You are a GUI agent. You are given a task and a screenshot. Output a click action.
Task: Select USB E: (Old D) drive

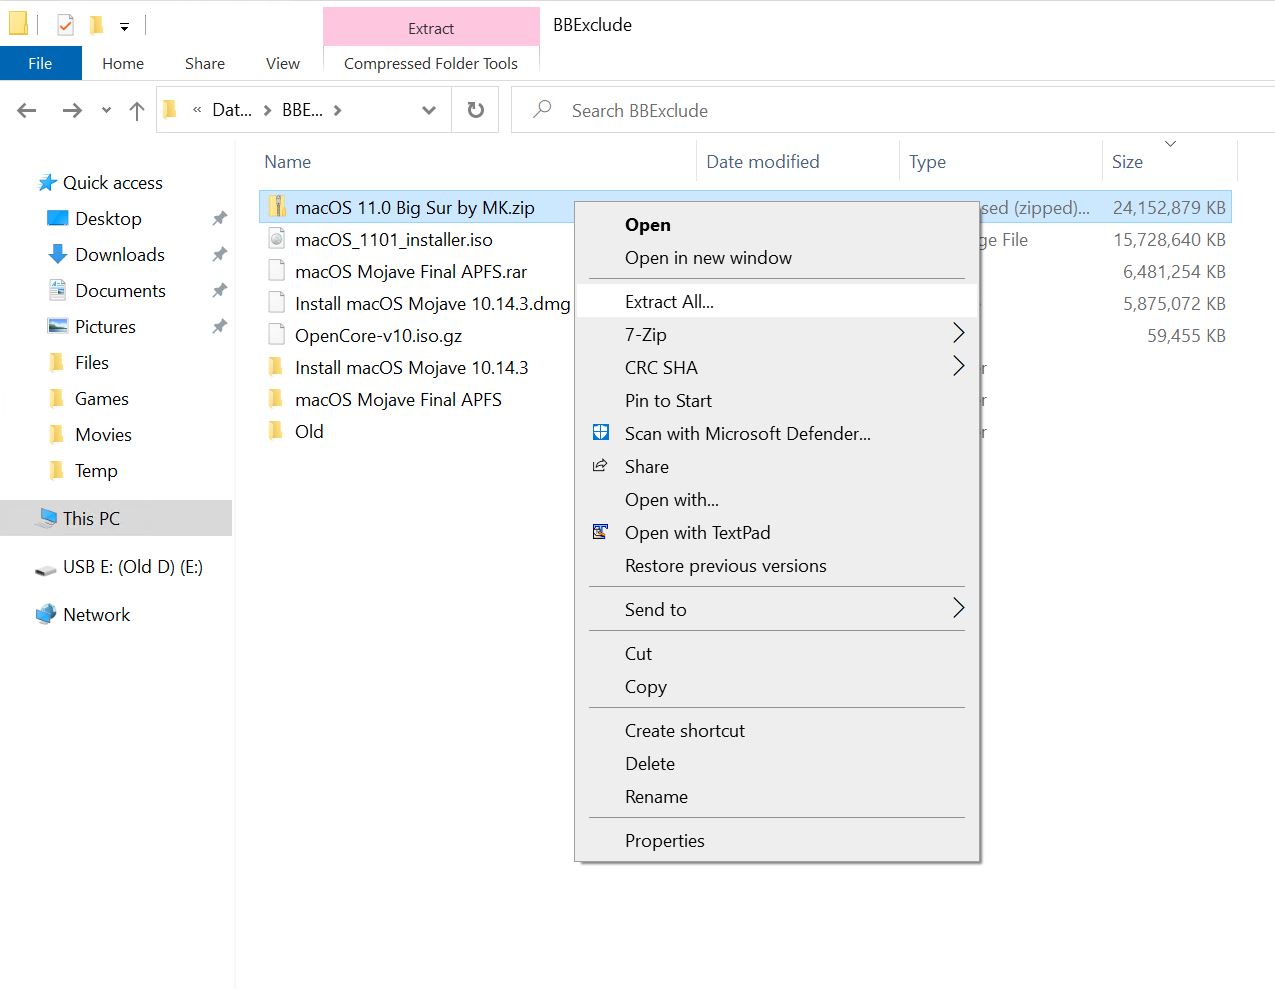(132, 567)
